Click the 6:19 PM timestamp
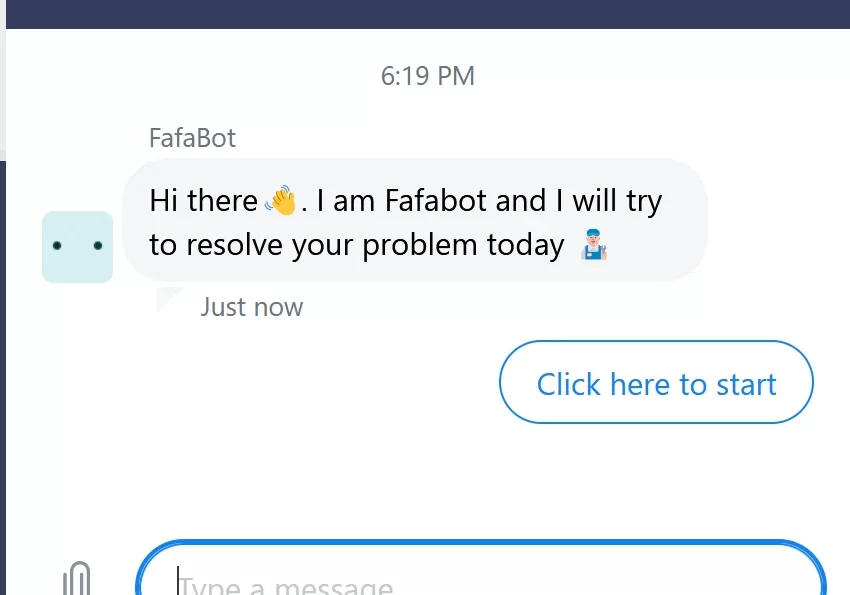Screen dimensions: 850x595 (x=428, y=76)
